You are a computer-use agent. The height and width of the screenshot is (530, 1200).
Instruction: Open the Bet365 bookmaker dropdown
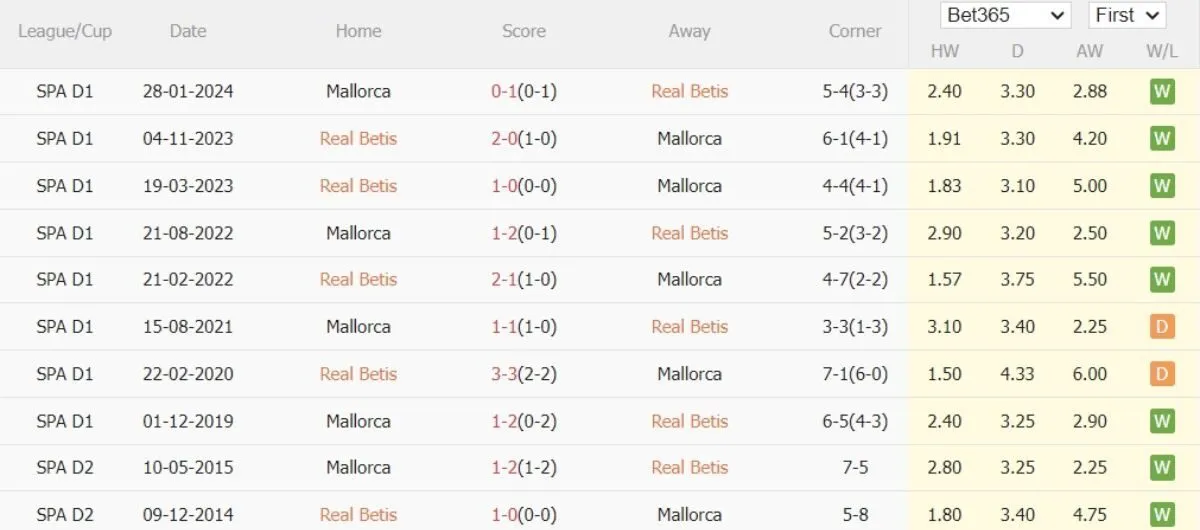(1005, 16)
